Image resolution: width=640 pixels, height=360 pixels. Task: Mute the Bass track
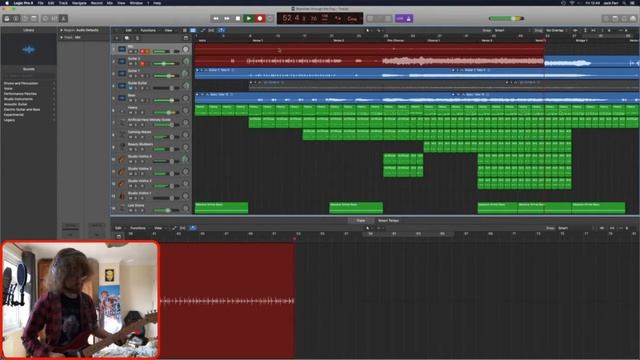(131, 100)
